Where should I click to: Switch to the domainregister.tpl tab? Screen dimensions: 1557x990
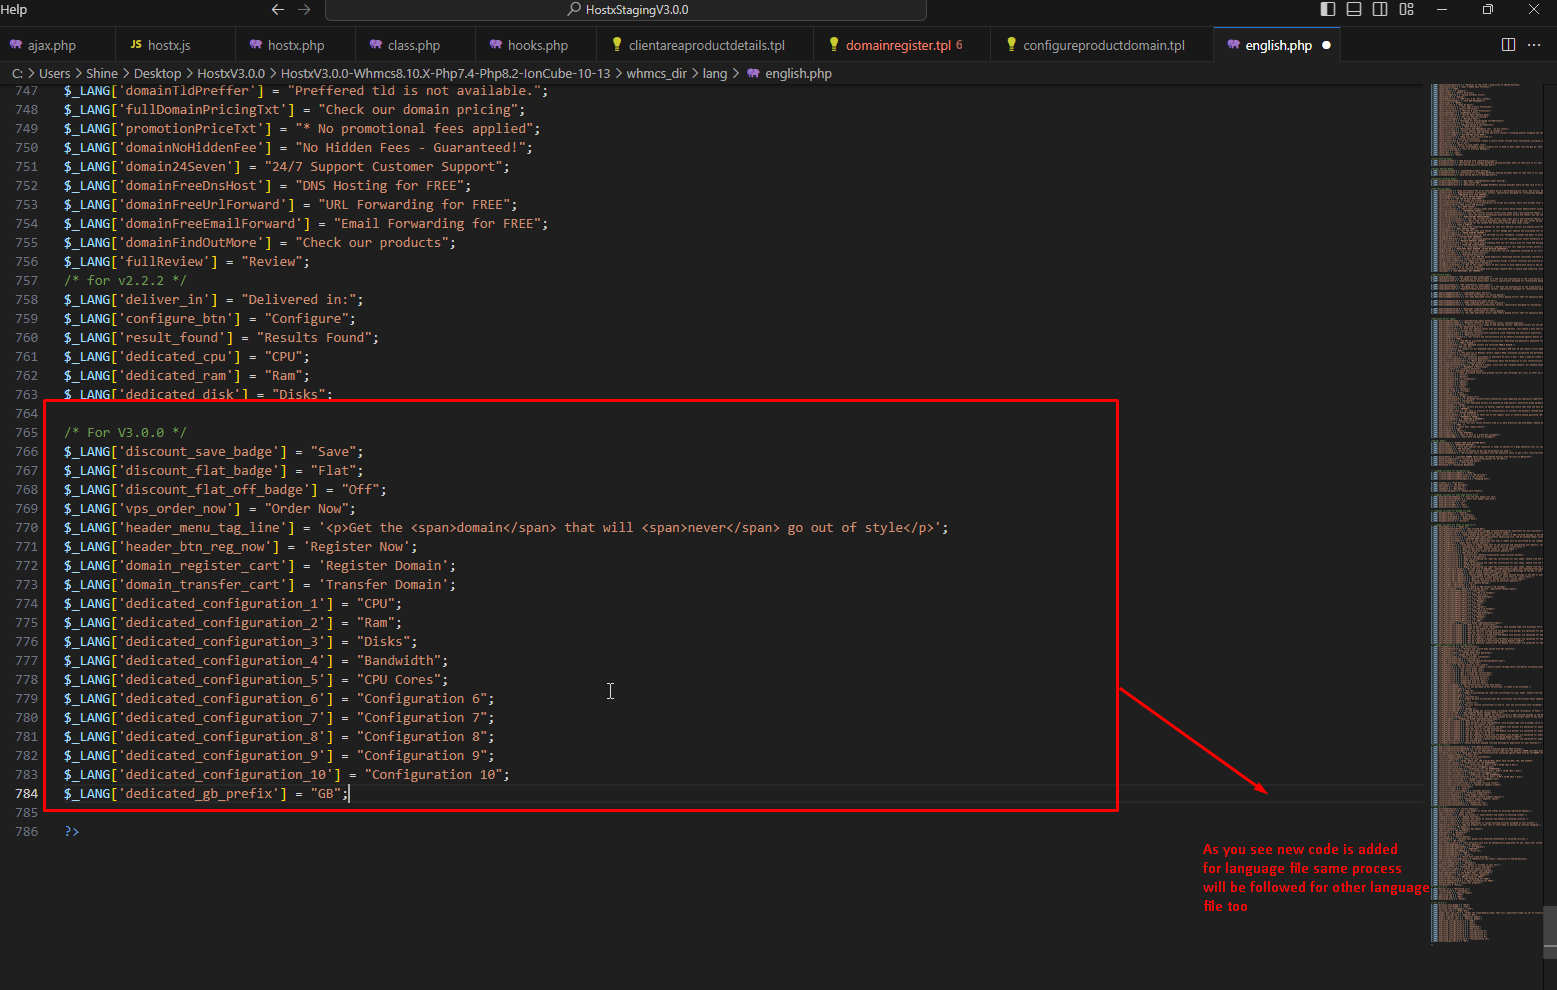click(897, 45)
